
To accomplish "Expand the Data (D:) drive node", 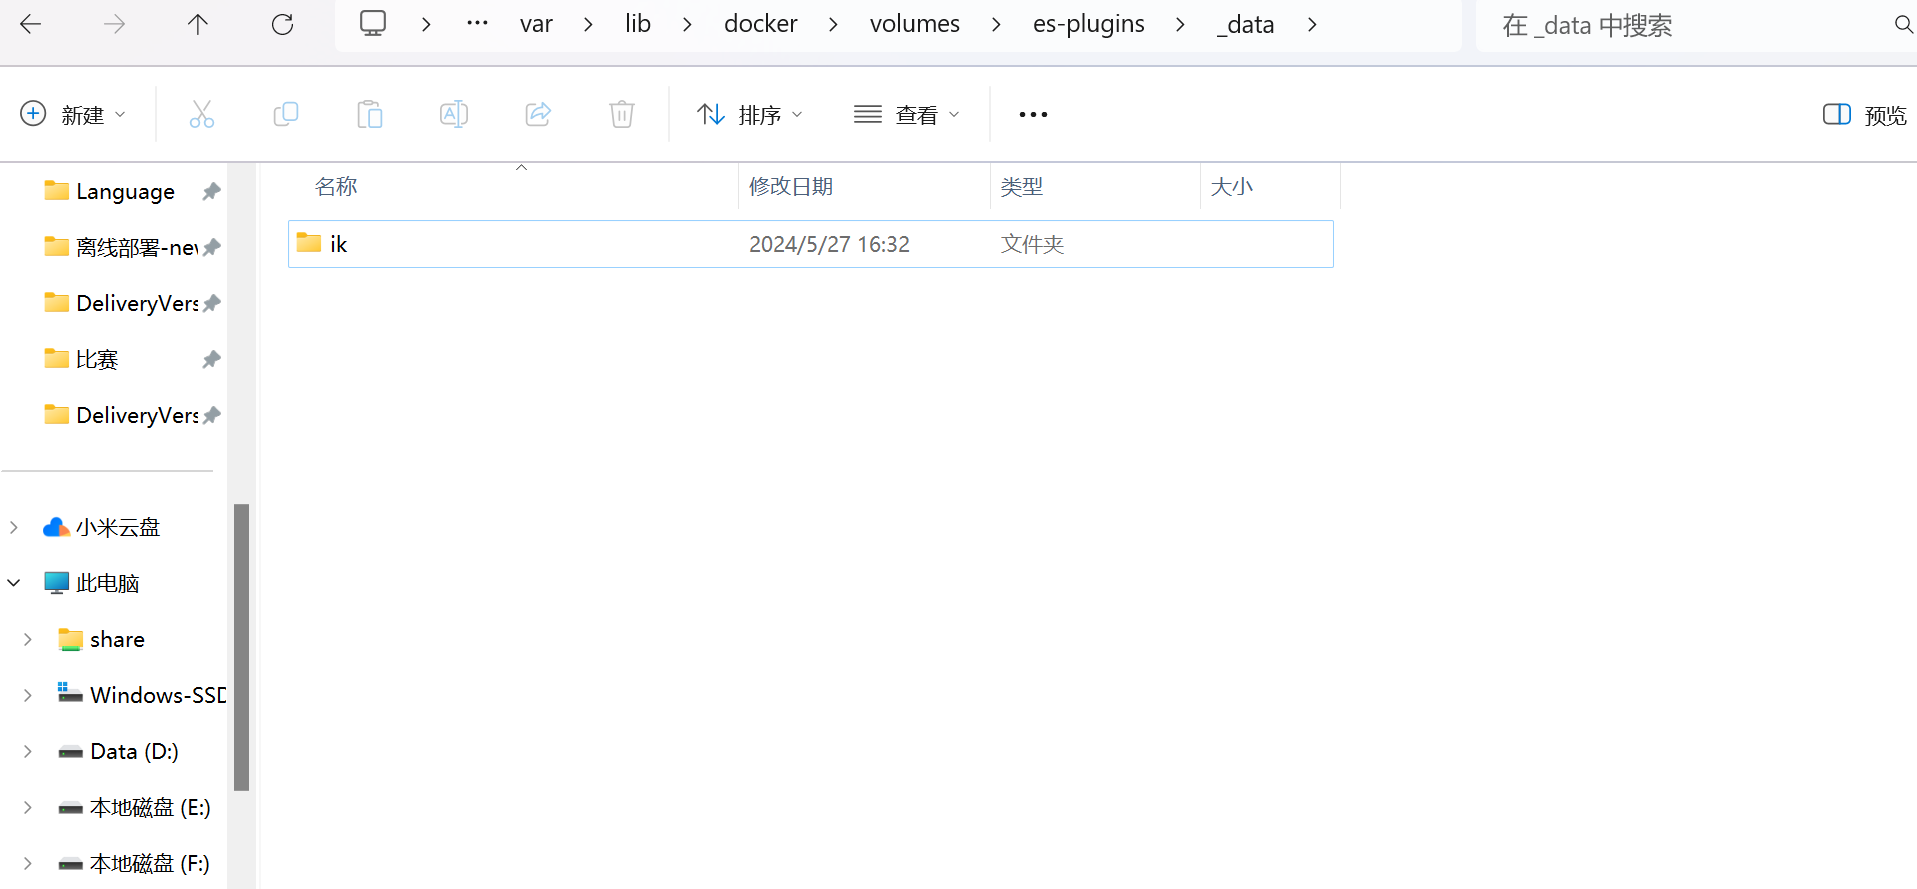I will coord(28,751).
